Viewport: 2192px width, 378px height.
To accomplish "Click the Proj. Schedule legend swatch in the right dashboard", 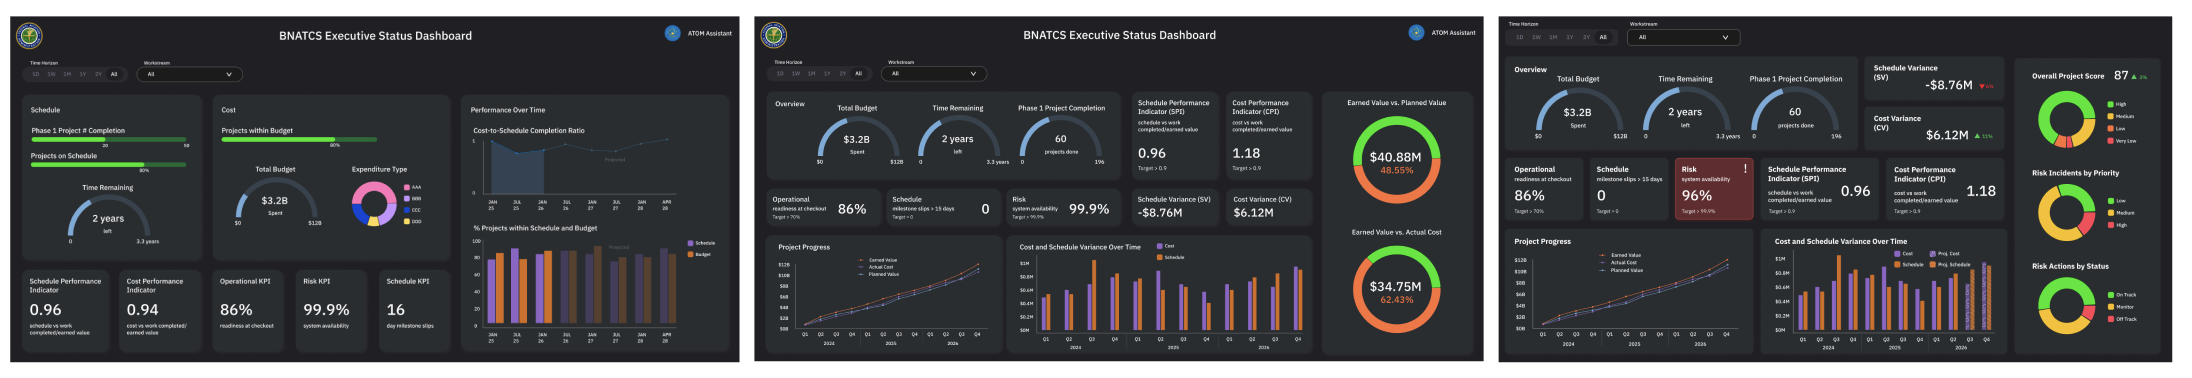I will click(1932, 265).
